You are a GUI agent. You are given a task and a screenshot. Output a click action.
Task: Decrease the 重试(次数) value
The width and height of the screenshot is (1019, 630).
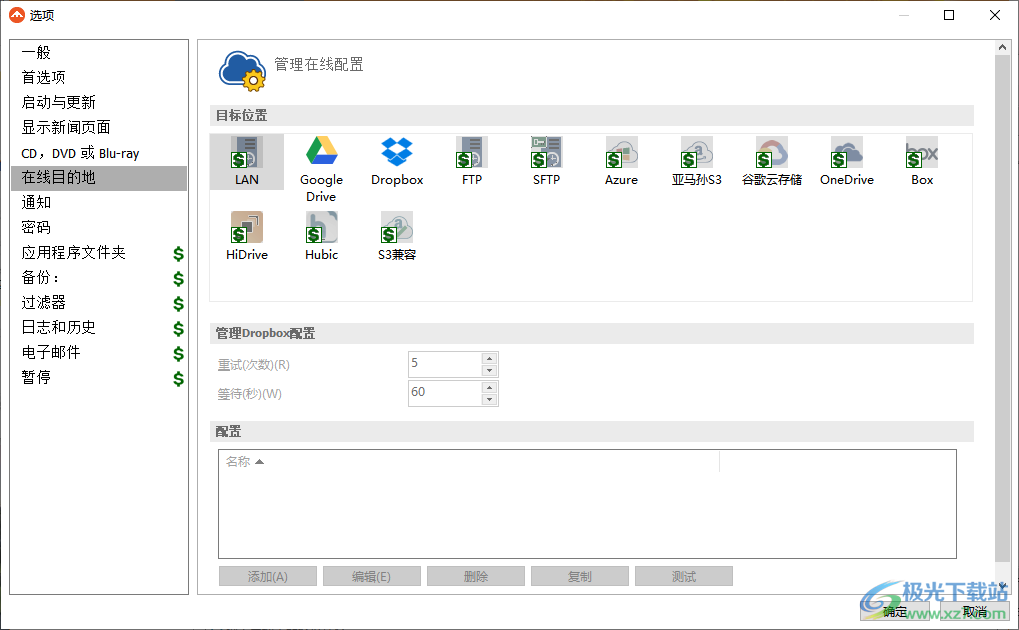489,371
